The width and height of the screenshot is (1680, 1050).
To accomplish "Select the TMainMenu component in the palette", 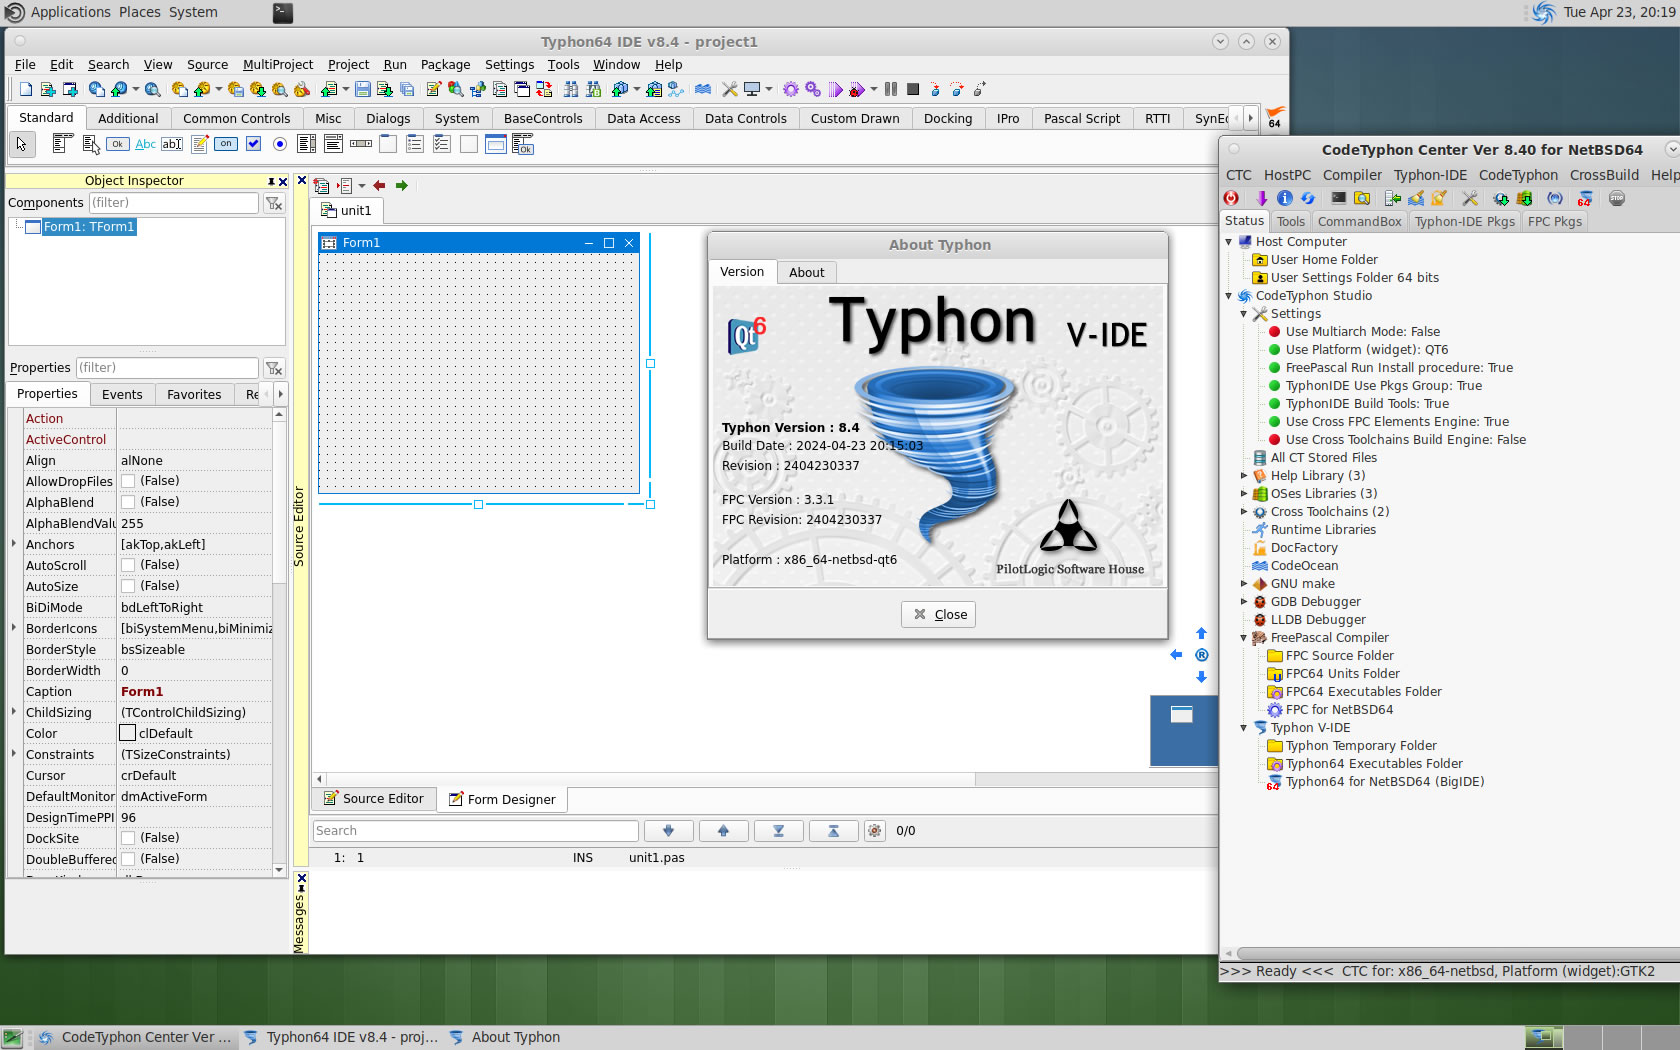I will point(62,144).
